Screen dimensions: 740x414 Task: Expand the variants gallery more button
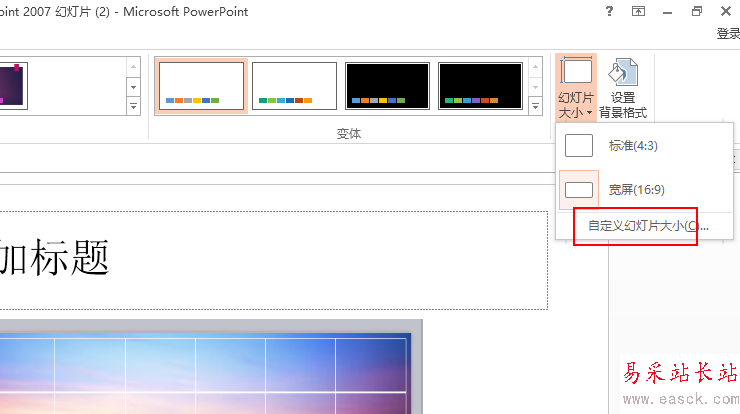tap(536, 106)
